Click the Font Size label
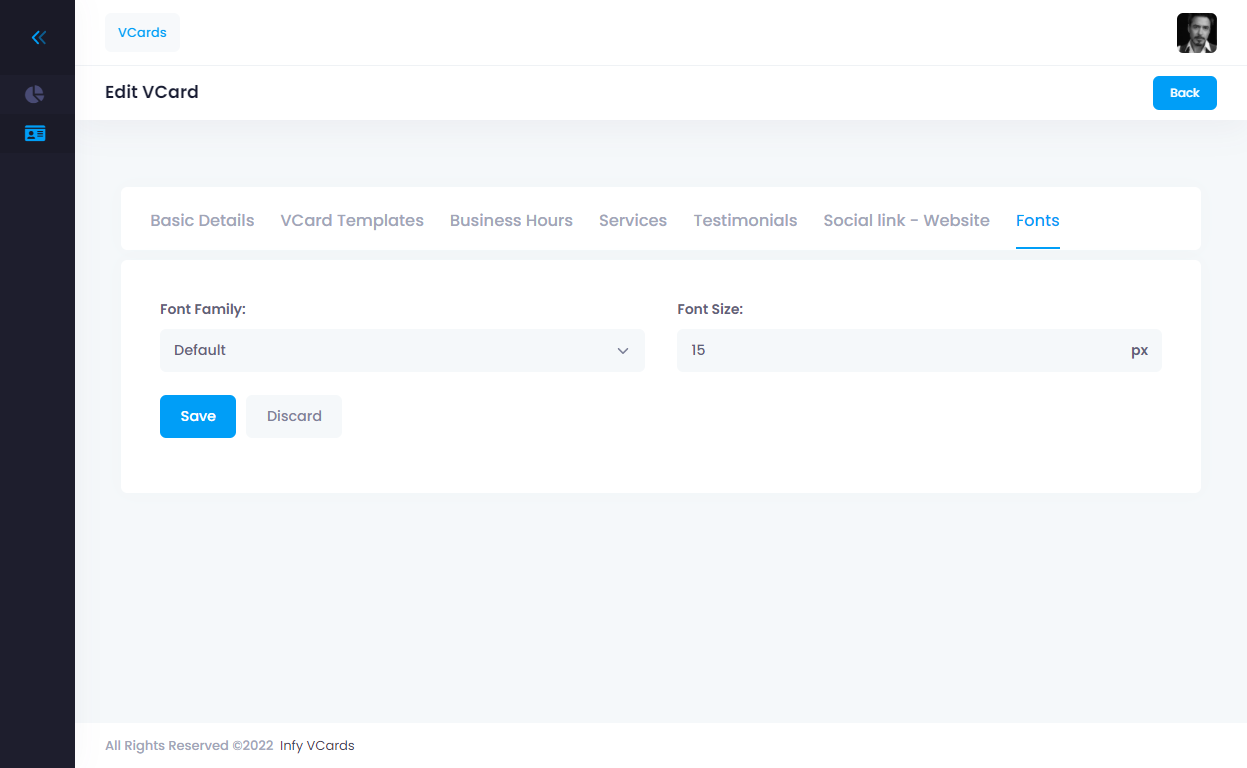This screenshot has width=1247, height=768. [710, 309]
